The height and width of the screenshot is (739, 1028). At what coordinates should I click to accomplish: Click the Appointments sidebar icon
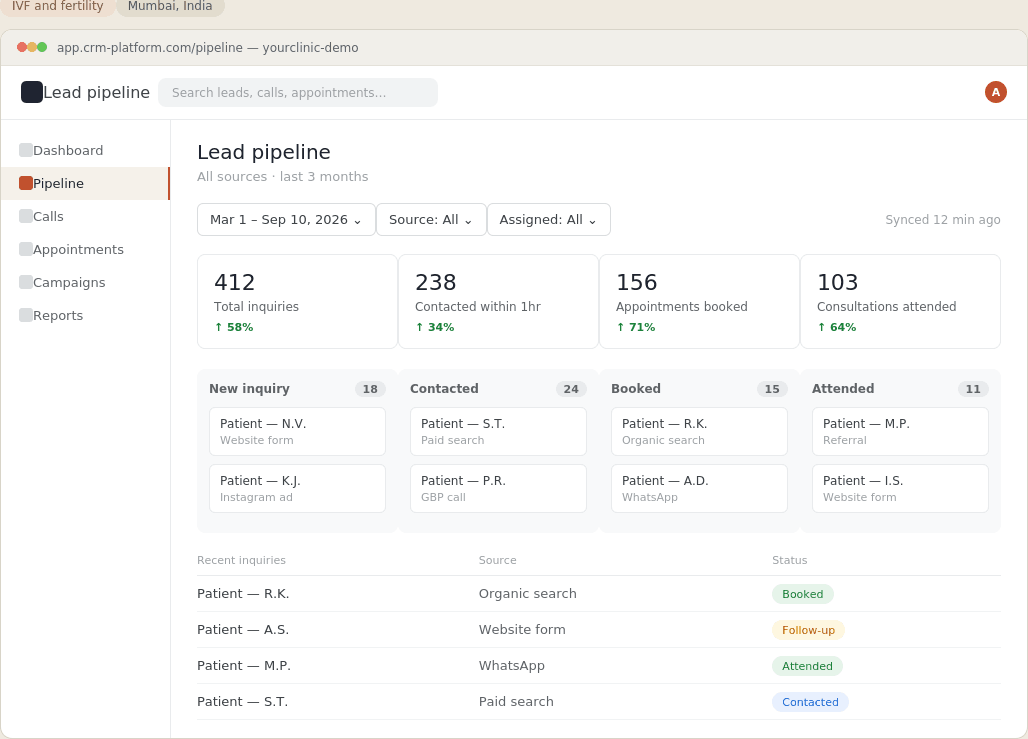[x=26, y=249]
